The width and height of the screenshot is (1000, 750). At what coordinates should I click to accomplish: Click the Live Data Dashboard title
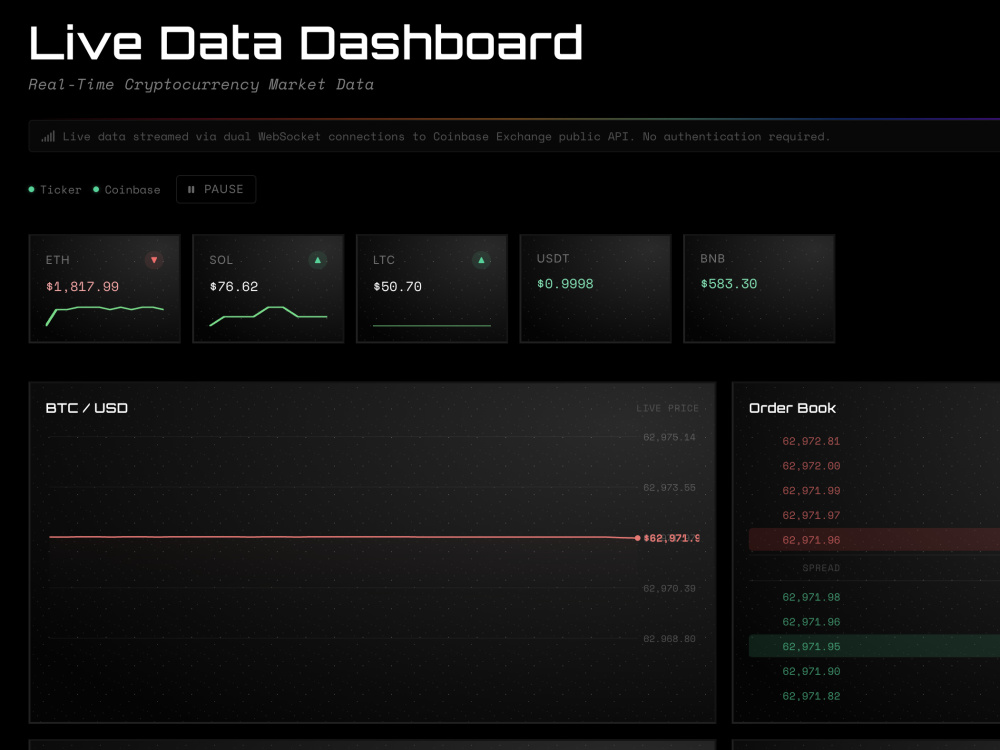point(305,43)
